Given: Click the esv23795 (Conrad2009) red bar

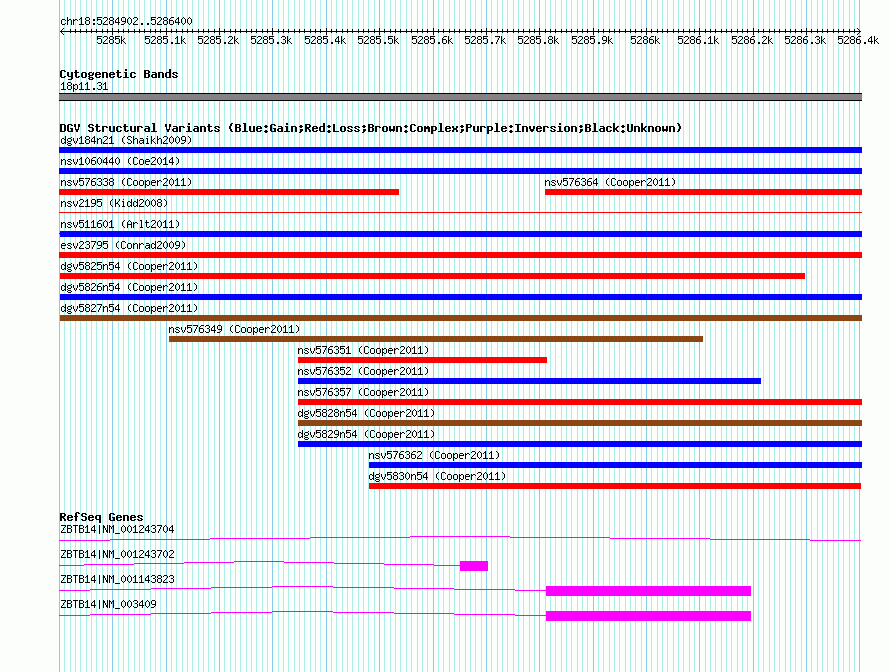Looking at the screenshot, I should pos(460,255).
